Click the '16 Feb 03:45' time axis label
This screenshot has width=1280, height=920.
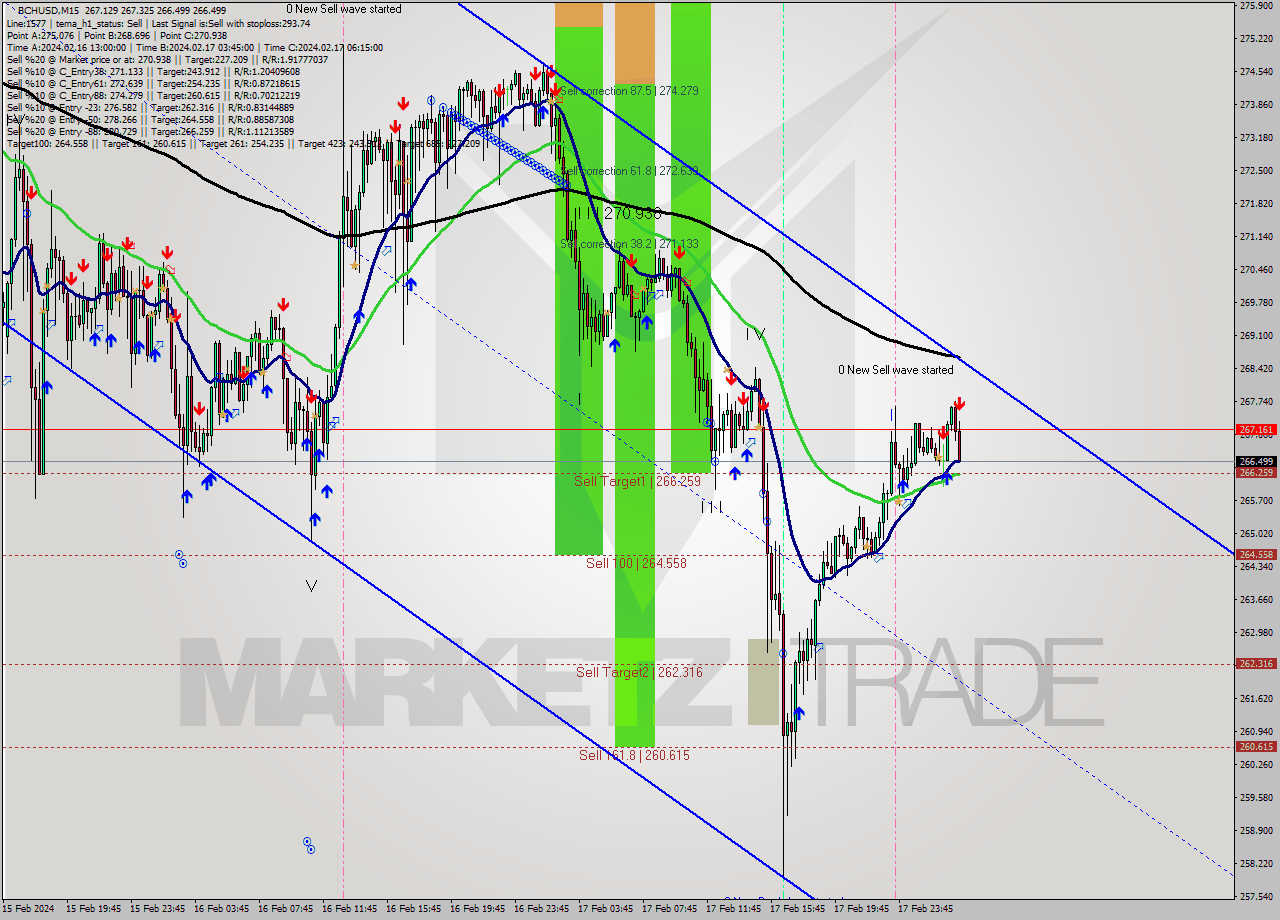click(x=222, y=910)
